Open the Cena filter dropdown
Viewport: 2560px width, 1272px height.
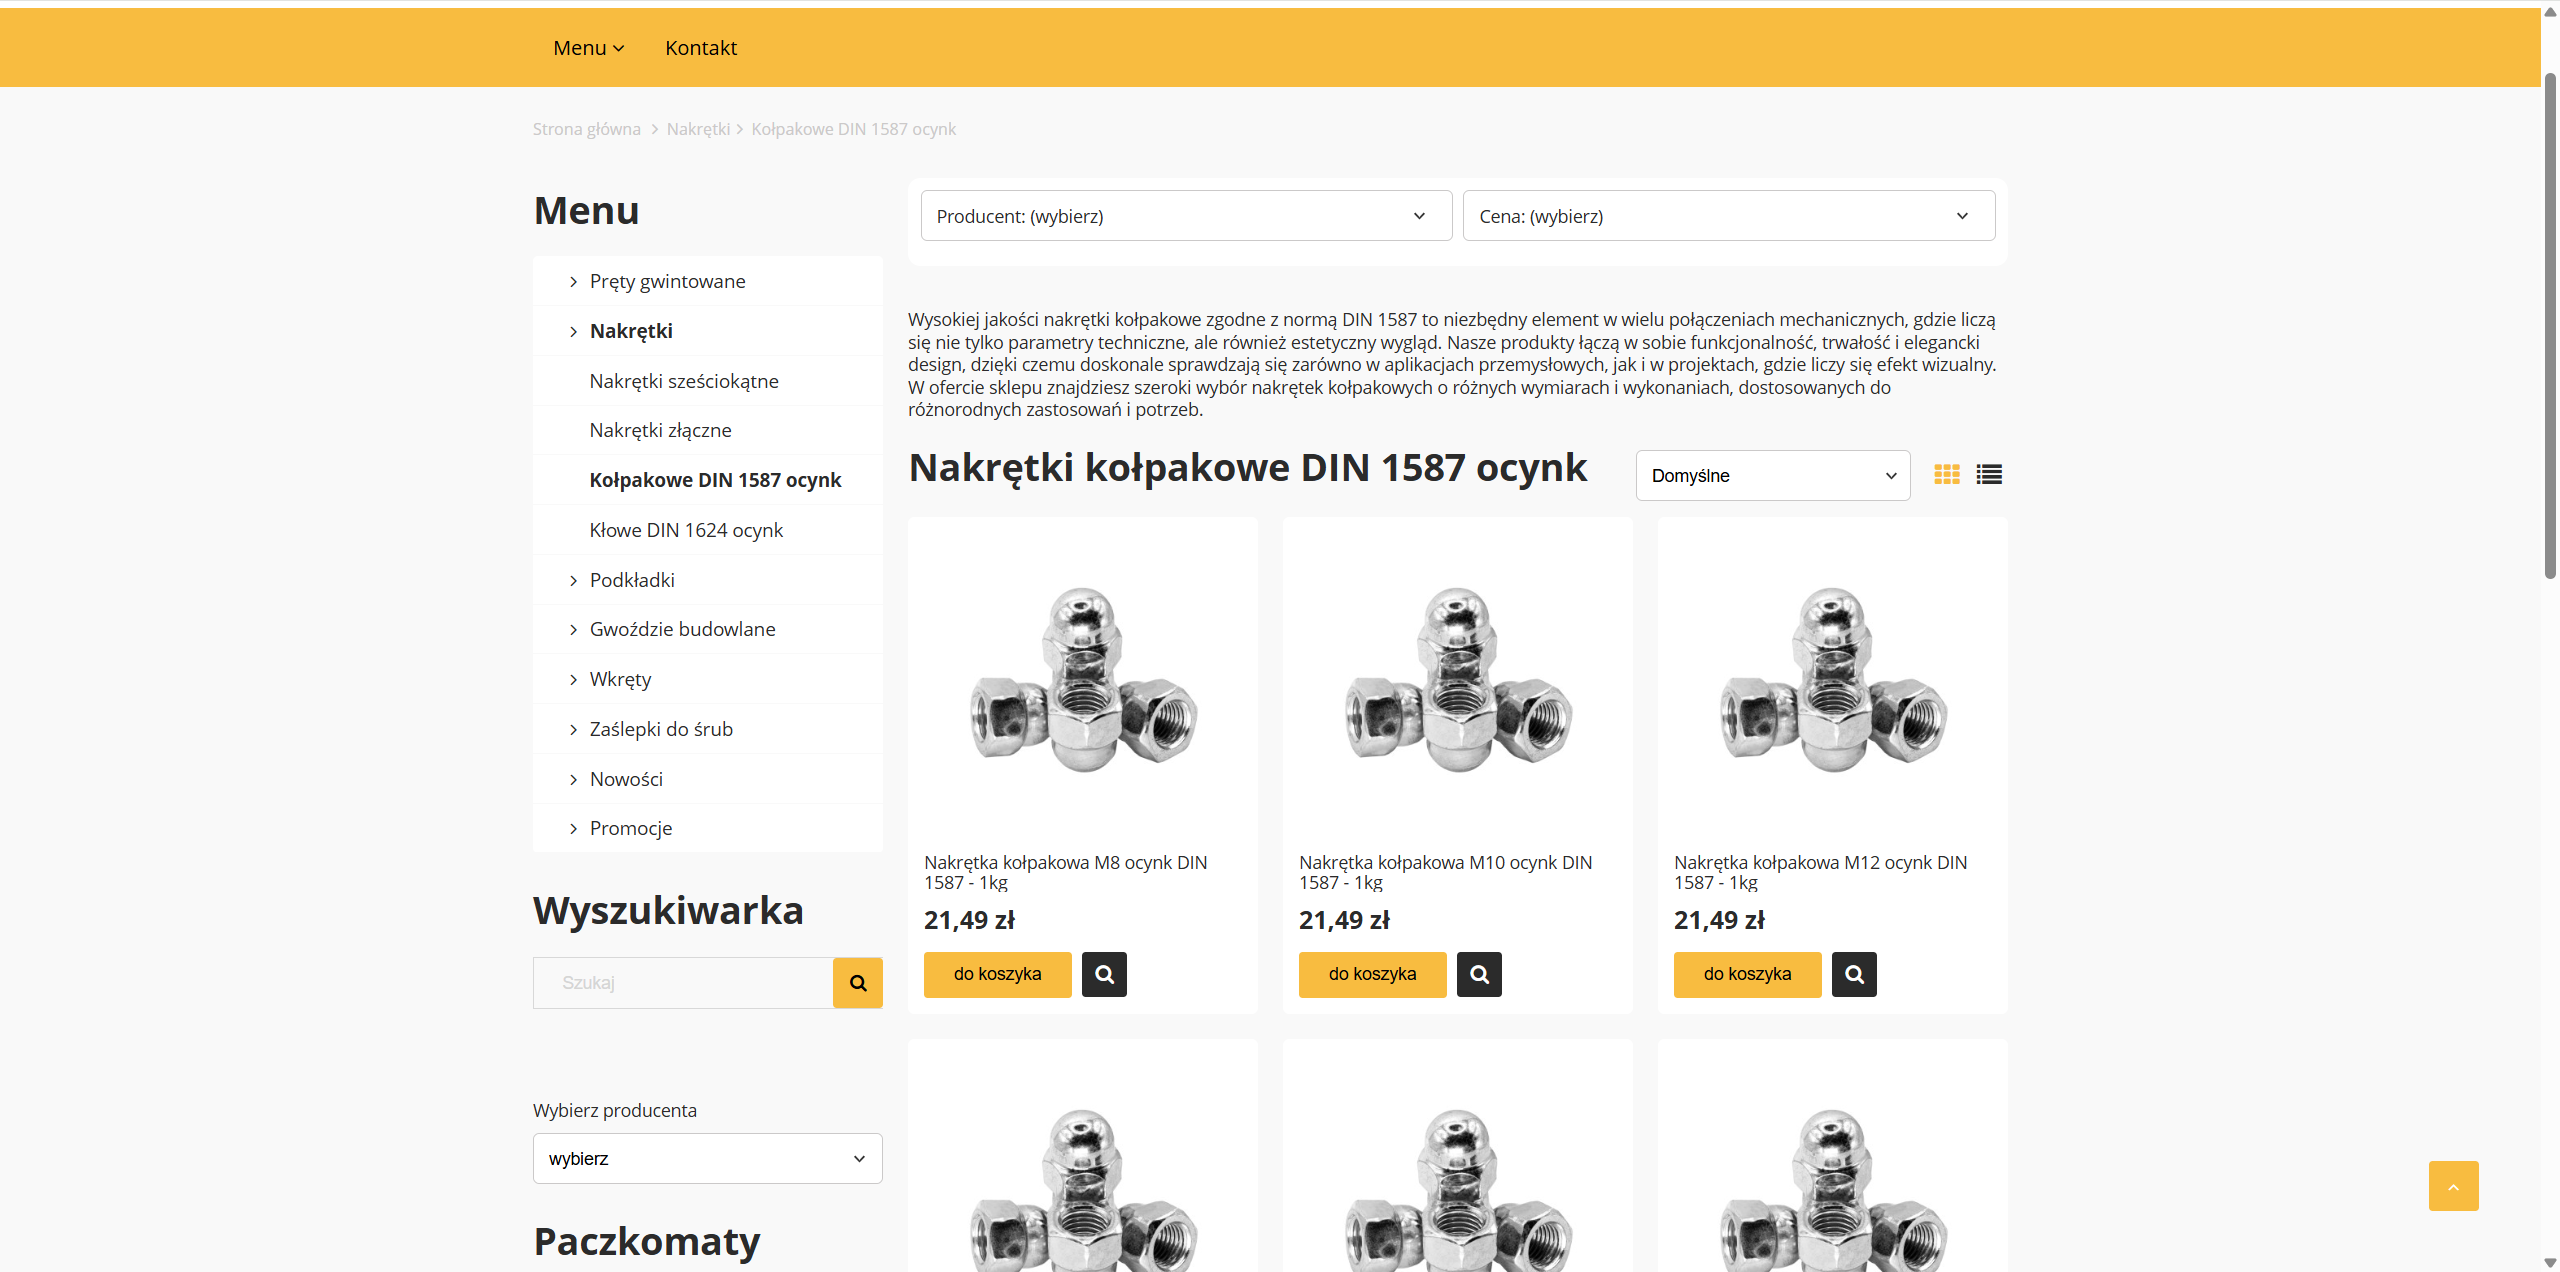click(x=1728, y=215)
